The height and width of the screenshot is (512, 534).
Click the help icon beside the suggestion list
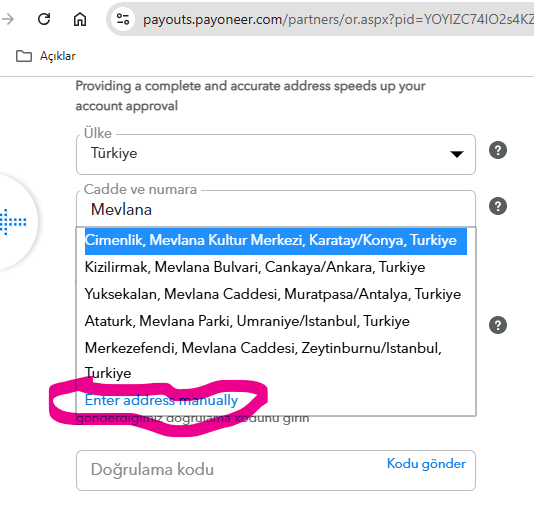pos(498,325)
